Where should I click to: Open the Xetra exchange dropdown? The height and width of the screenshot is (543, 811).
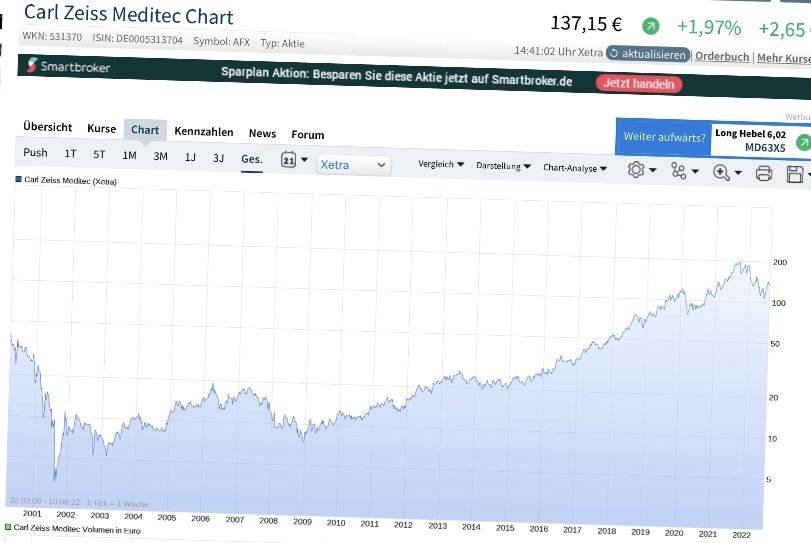354,164
